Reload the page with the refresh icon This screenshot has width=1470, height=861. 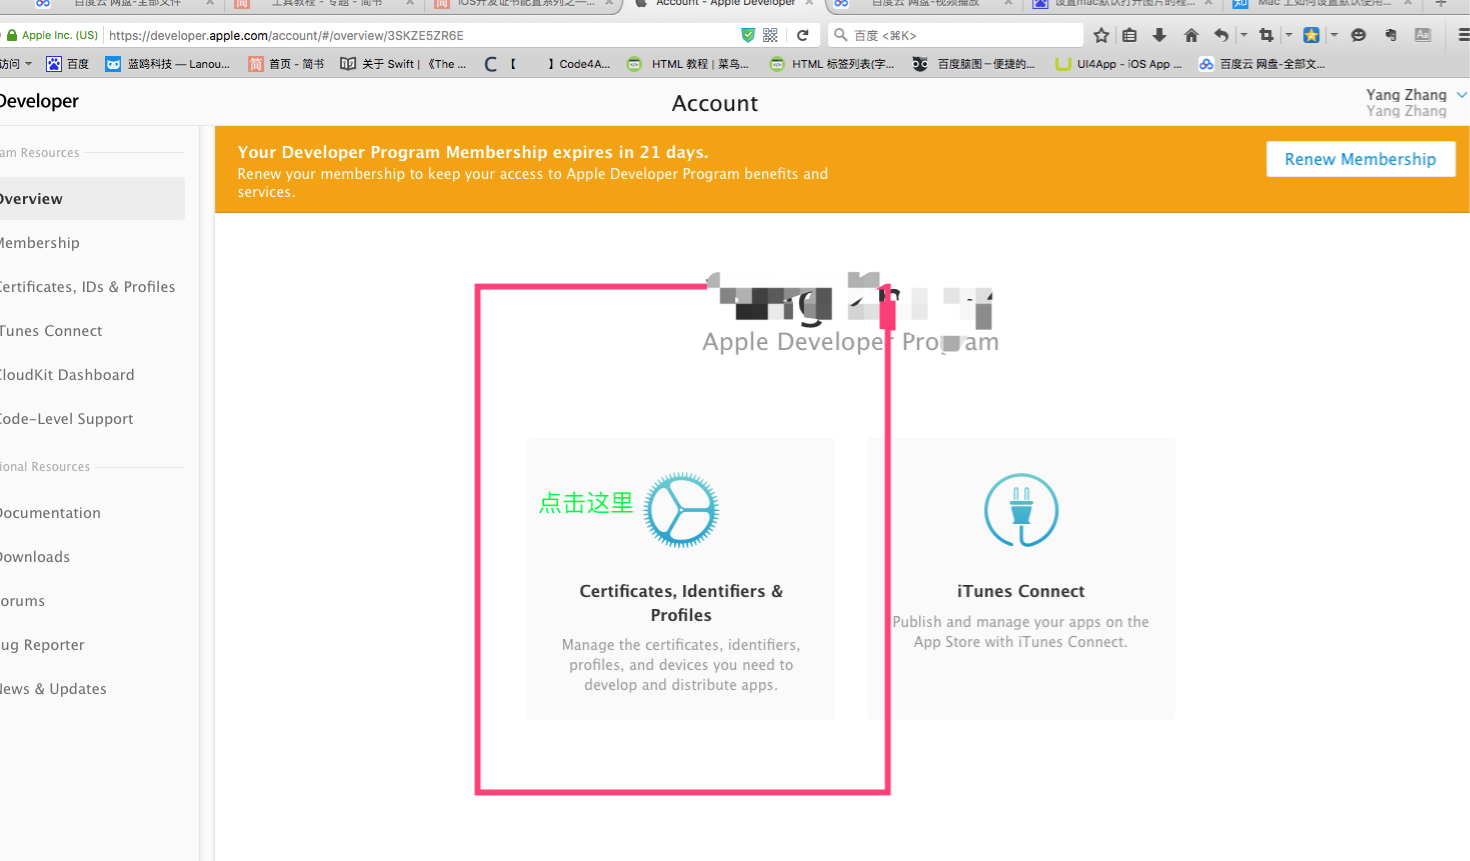[803, 35]
